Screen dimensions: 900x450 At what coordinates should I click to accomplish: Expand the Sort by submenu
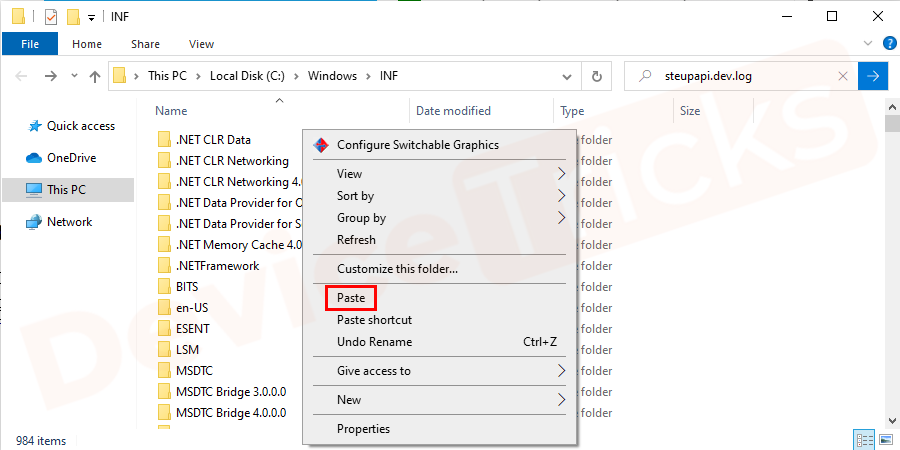coord(439,196)
